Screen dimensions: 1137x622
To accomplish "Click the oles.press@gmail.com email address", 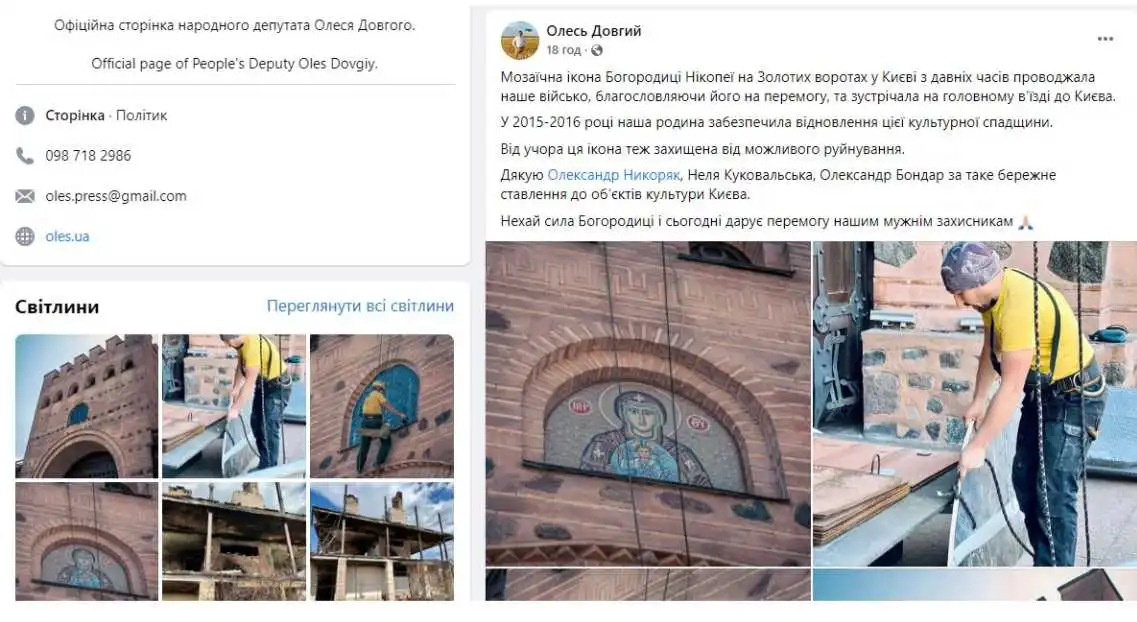I will point(116,196).
